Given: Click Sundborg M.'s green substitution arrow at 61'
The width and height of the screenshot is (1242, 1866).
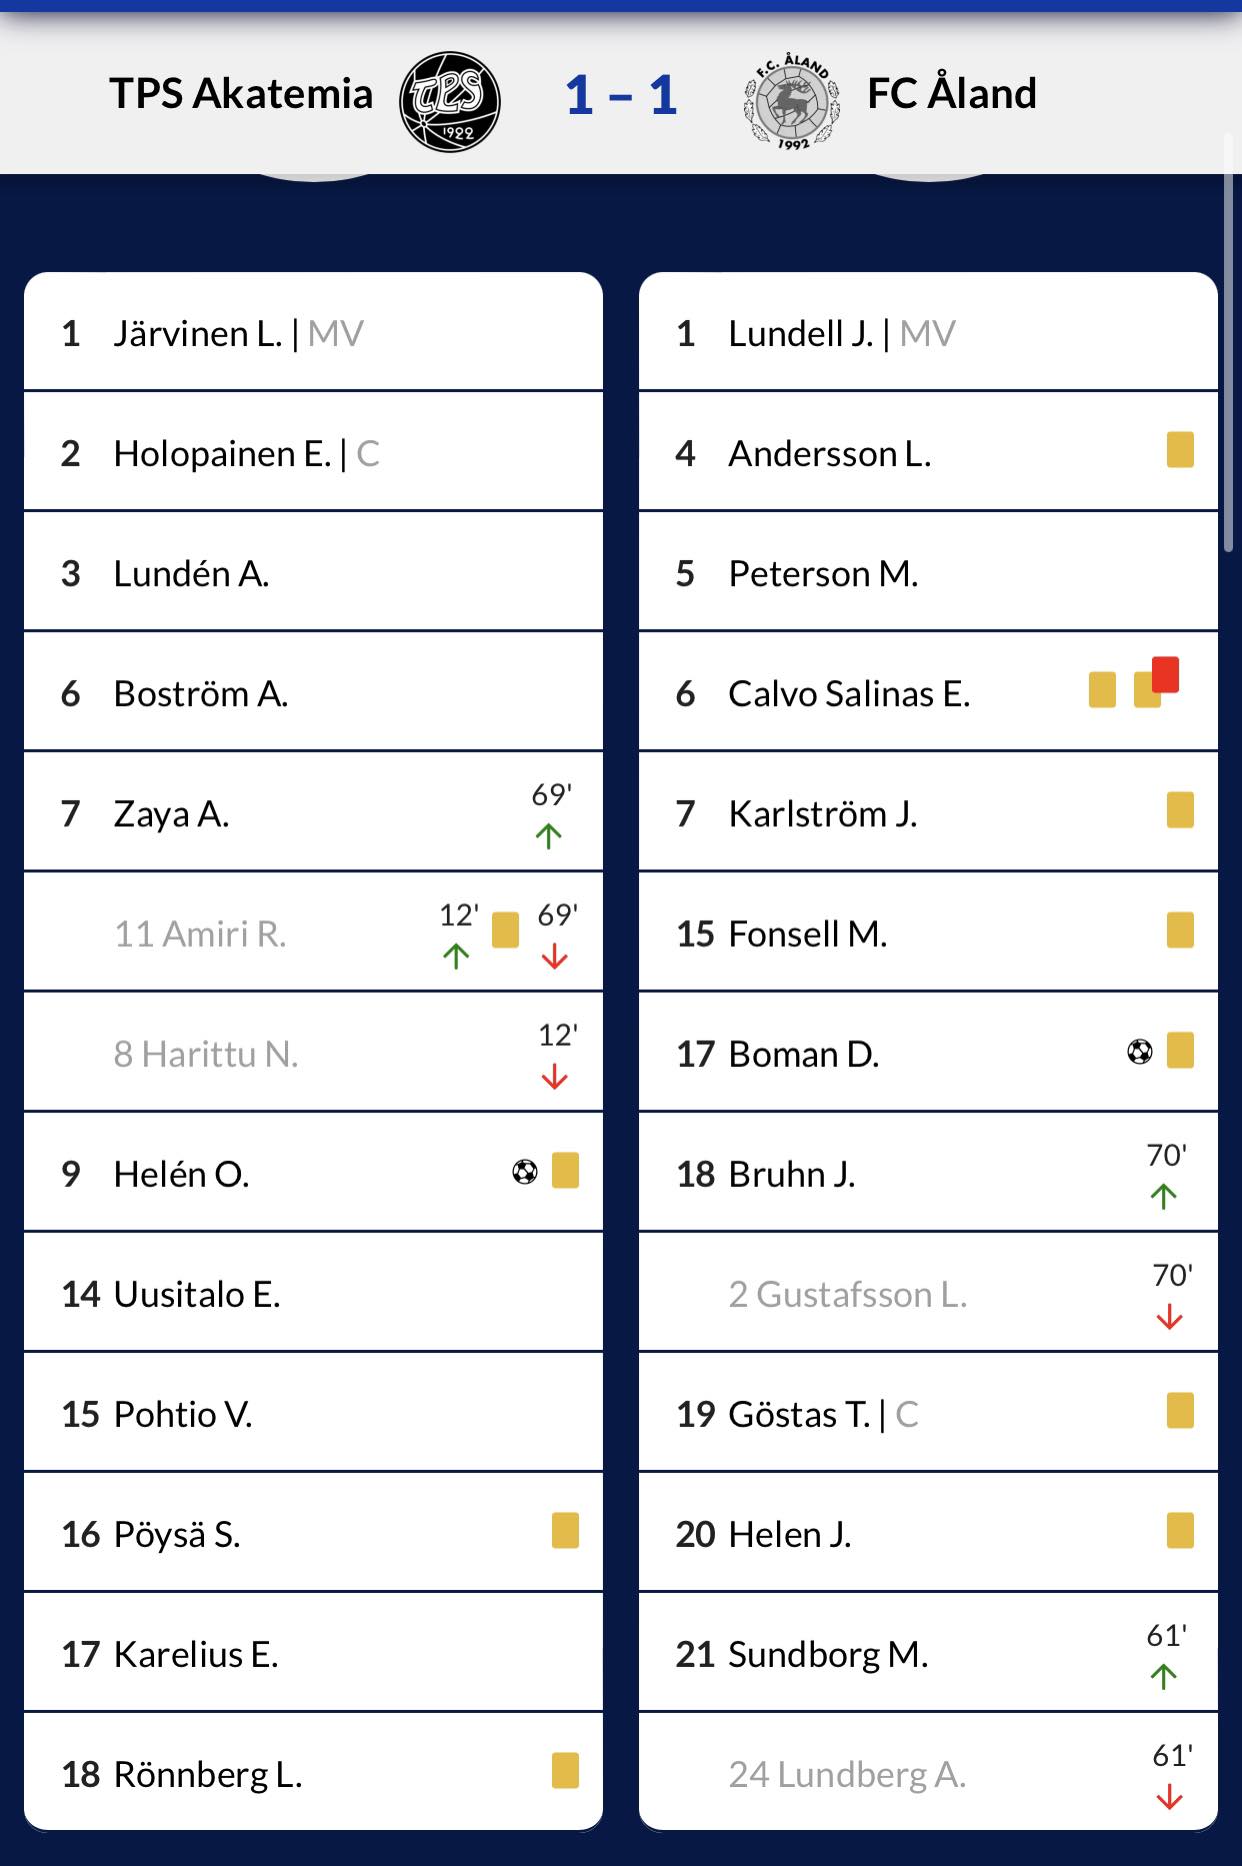Looking at the screenshot, I should click(x=1163, y=1676).
